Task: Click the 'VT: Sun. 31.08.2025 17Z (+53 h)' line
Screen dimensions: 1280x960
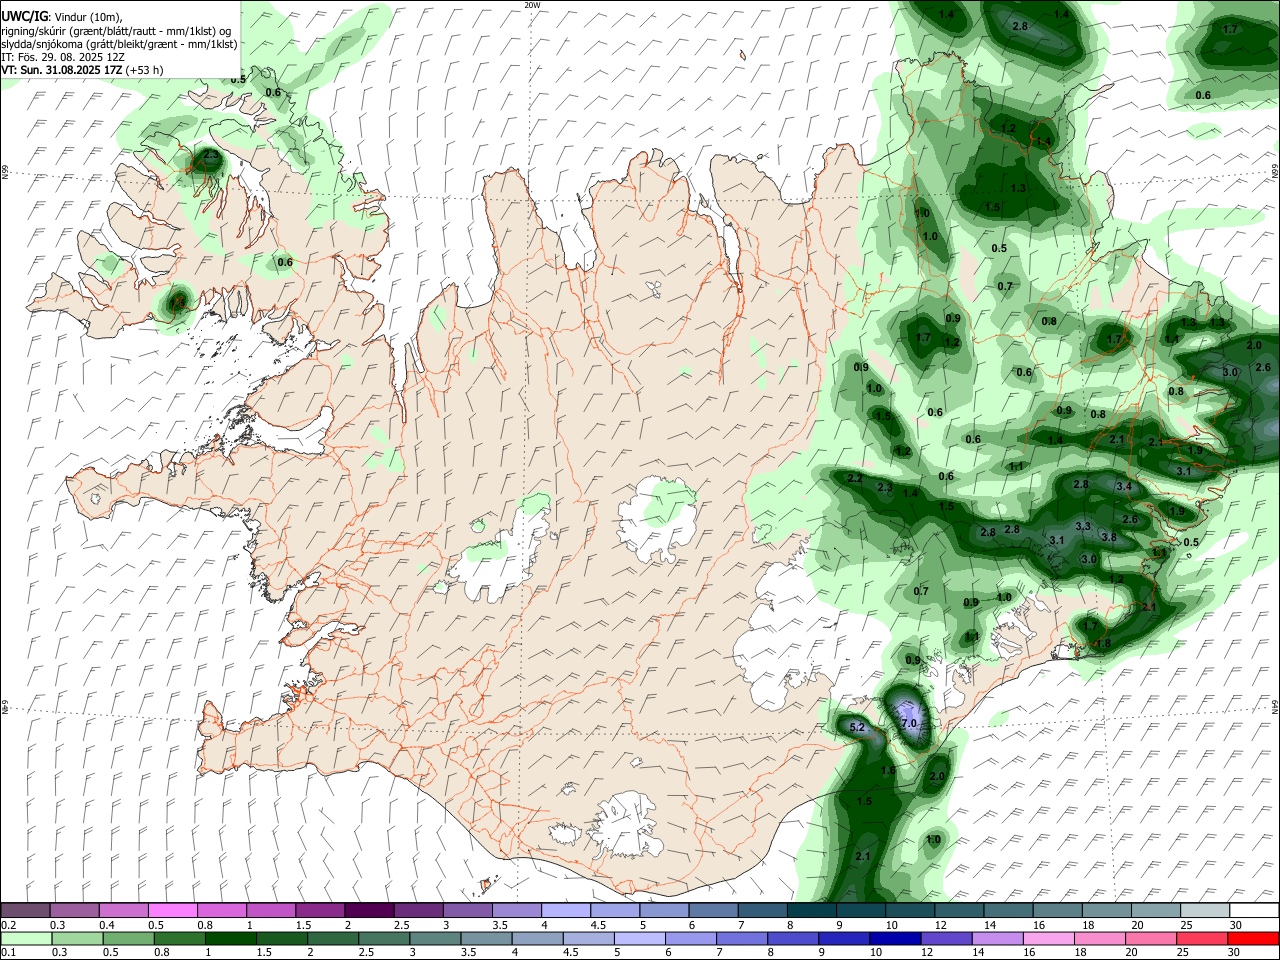Action: click(82, 70)
